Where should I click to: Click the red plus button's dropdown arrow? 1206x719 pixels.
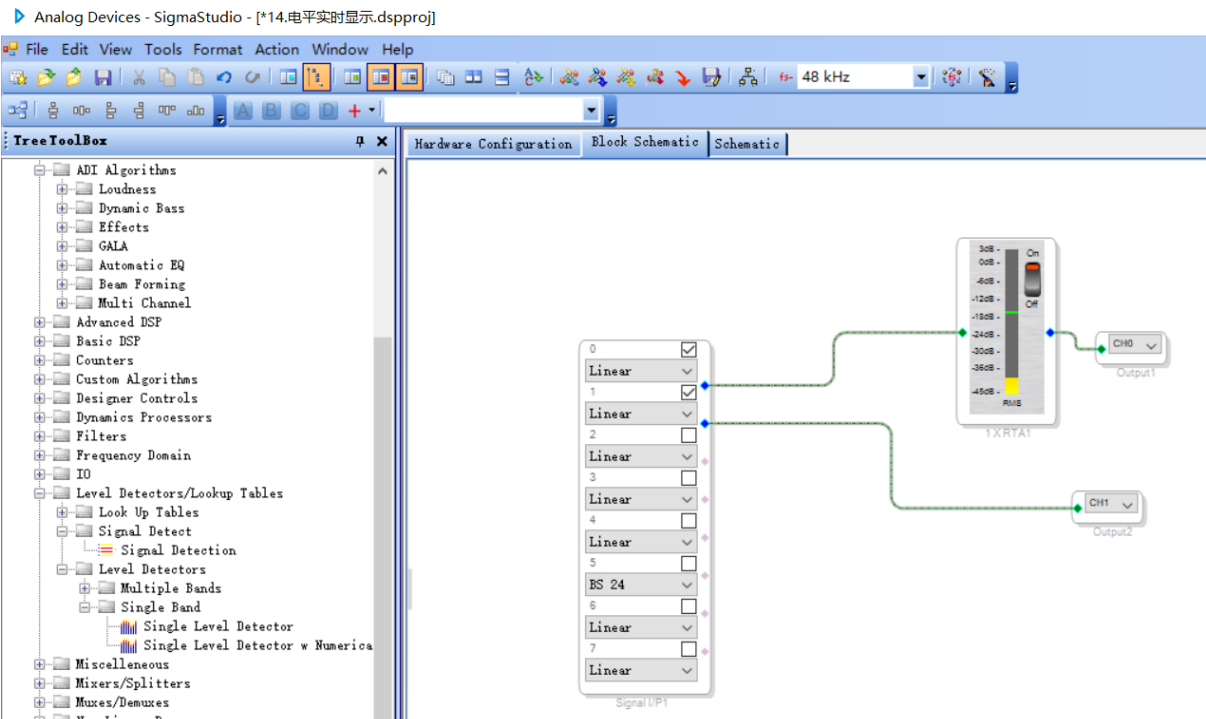point(372,110)
